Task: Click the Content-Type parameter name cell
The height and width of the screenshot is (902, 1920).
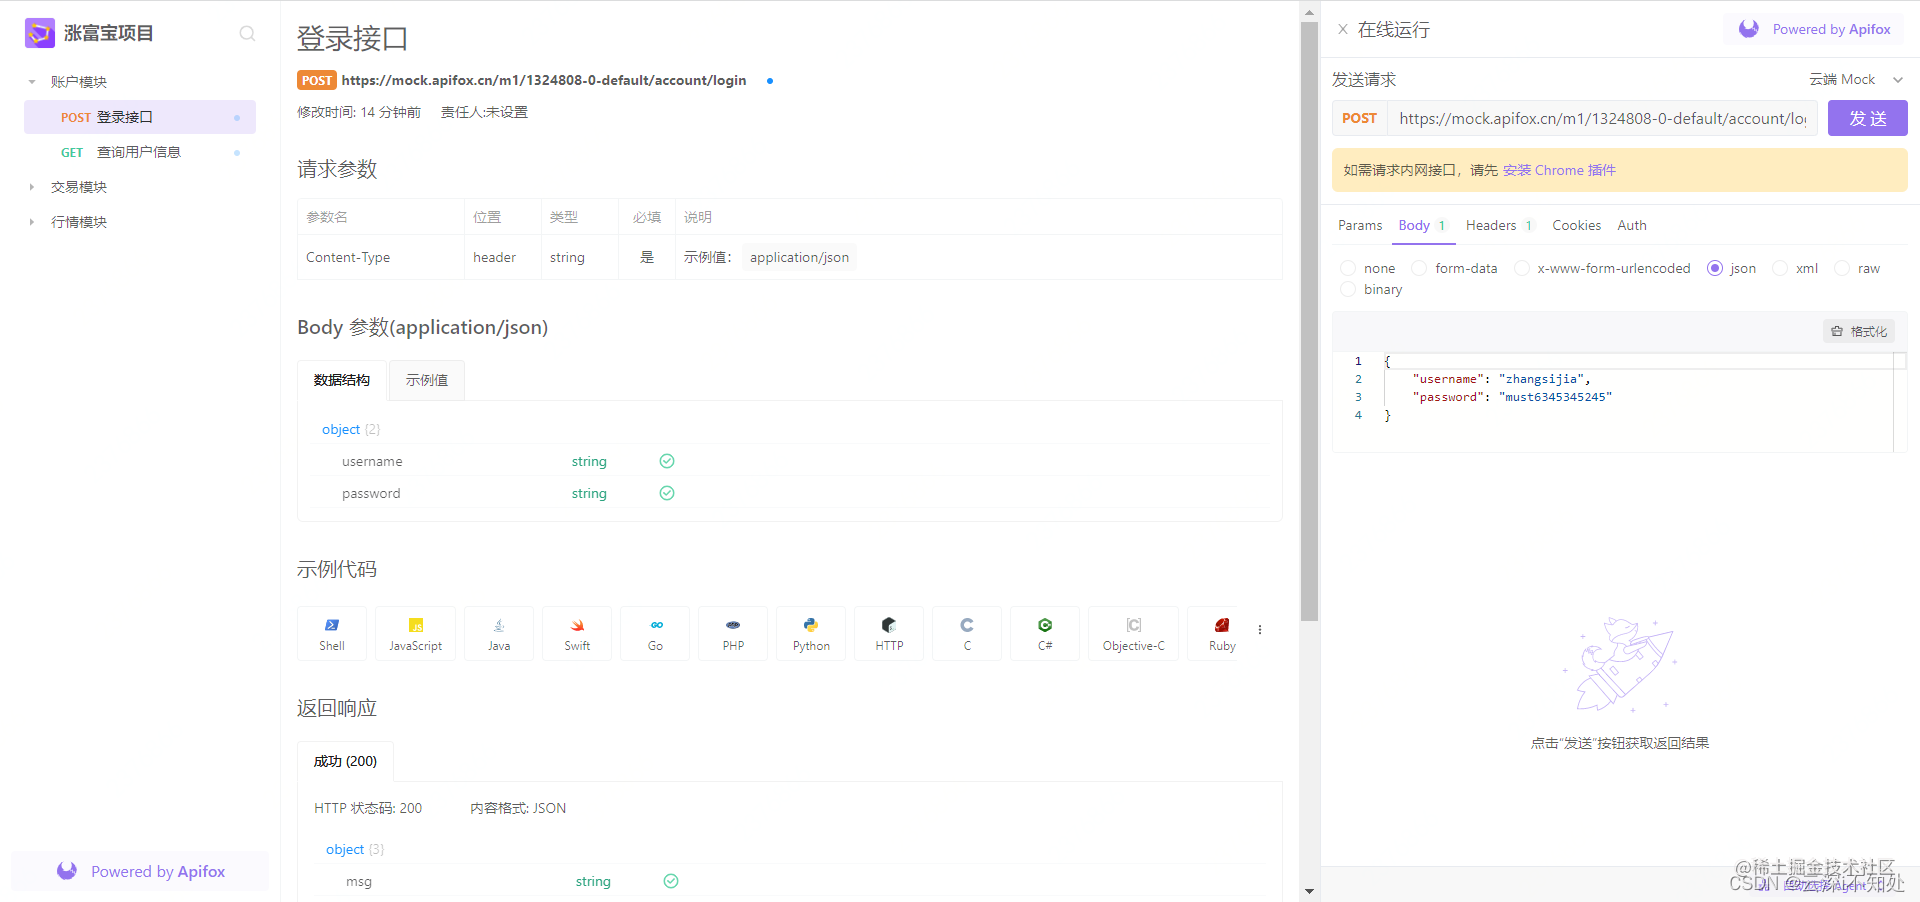Action: [380, 257]
